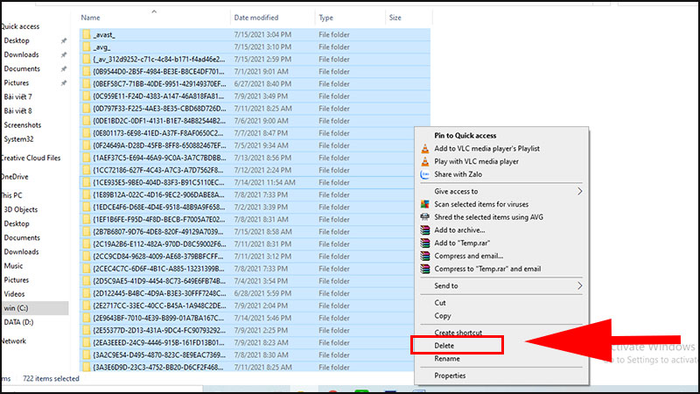Screen dimensions: 700x394
Task: Expand the Send to submenu arrow
Action: pos(579,286)
